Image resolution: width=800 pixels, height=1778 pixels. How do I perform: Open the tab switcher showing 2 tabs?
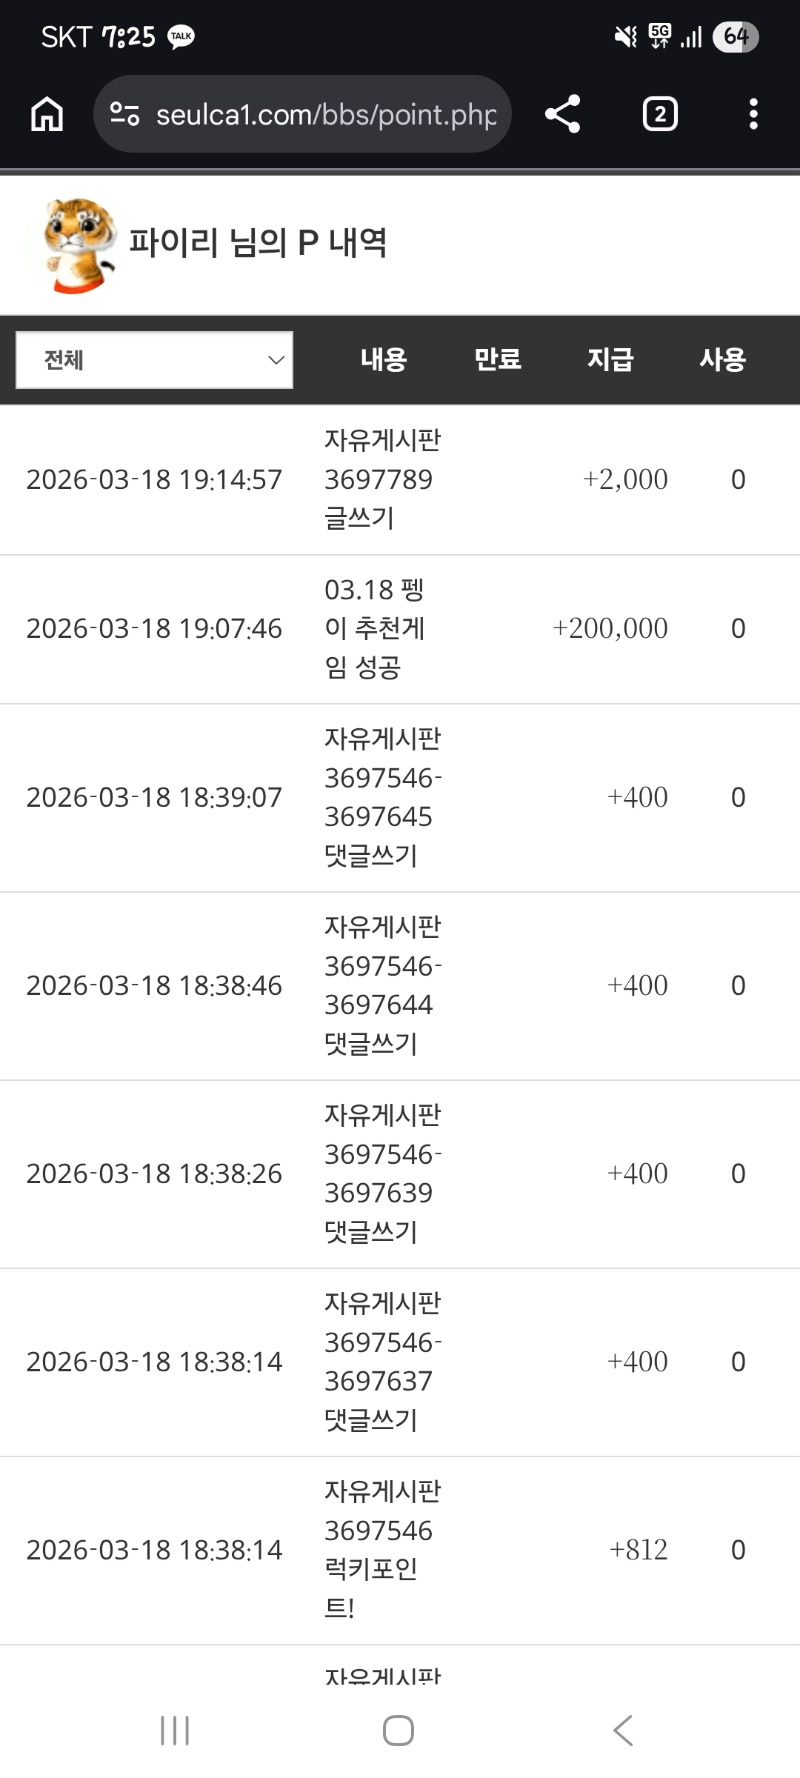[659, 114]
